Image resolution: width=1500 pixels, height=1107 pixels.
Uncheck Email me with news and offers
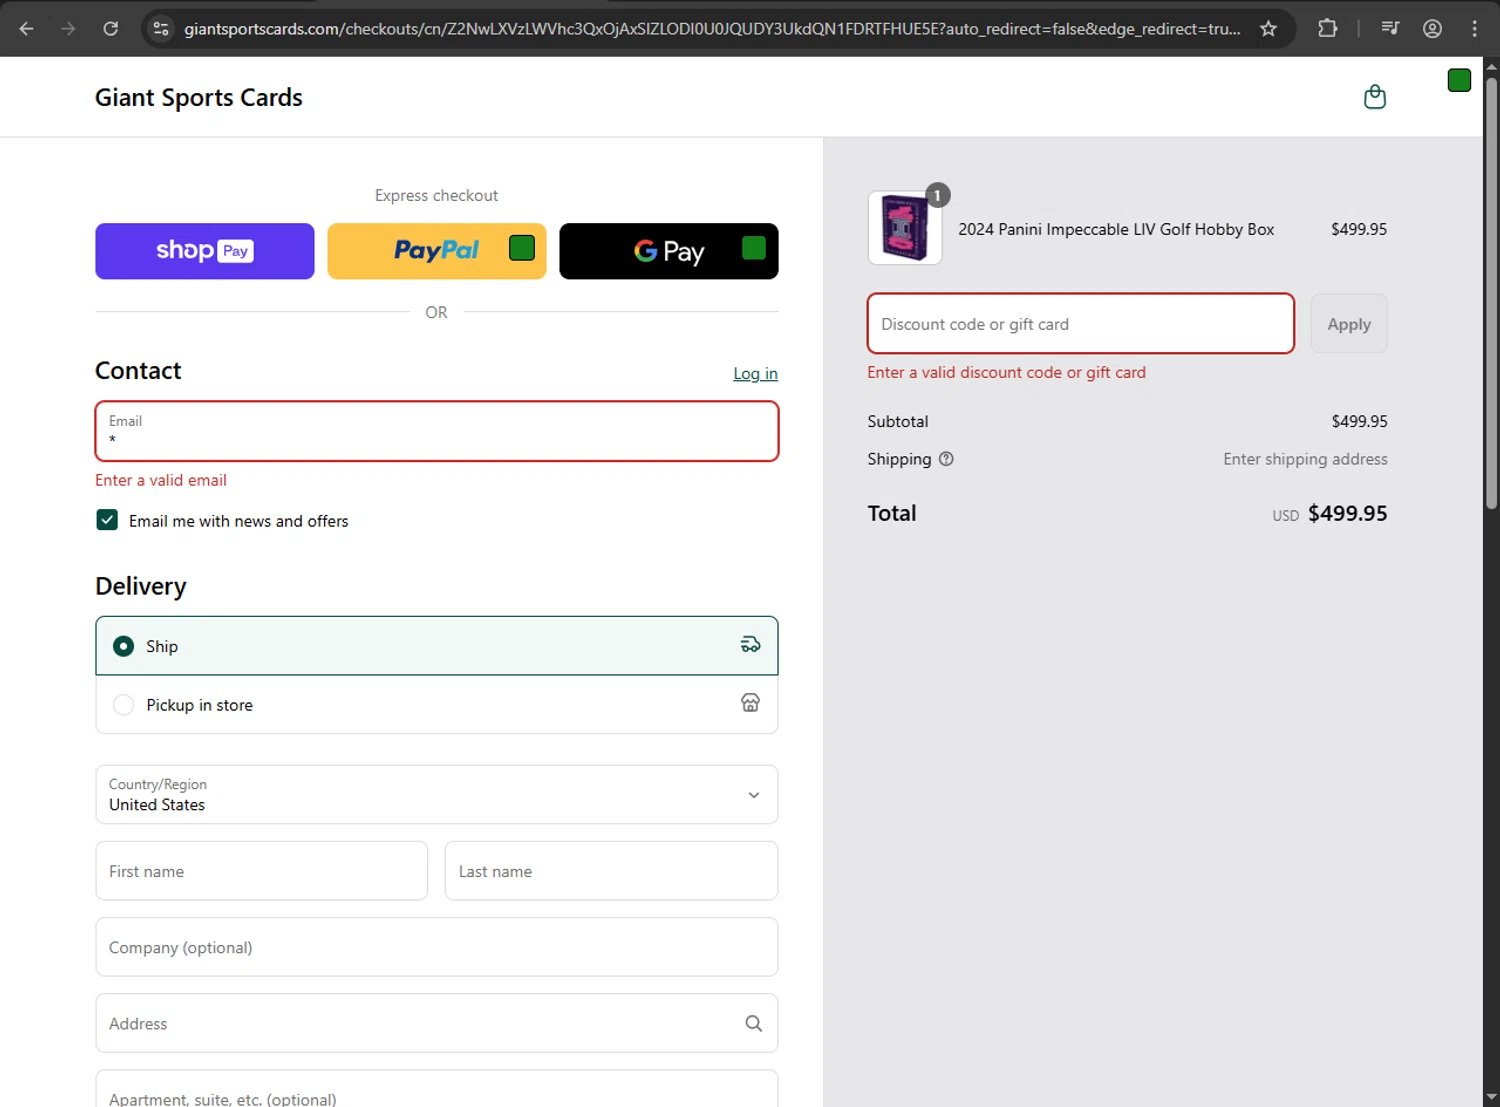[107, 520]
